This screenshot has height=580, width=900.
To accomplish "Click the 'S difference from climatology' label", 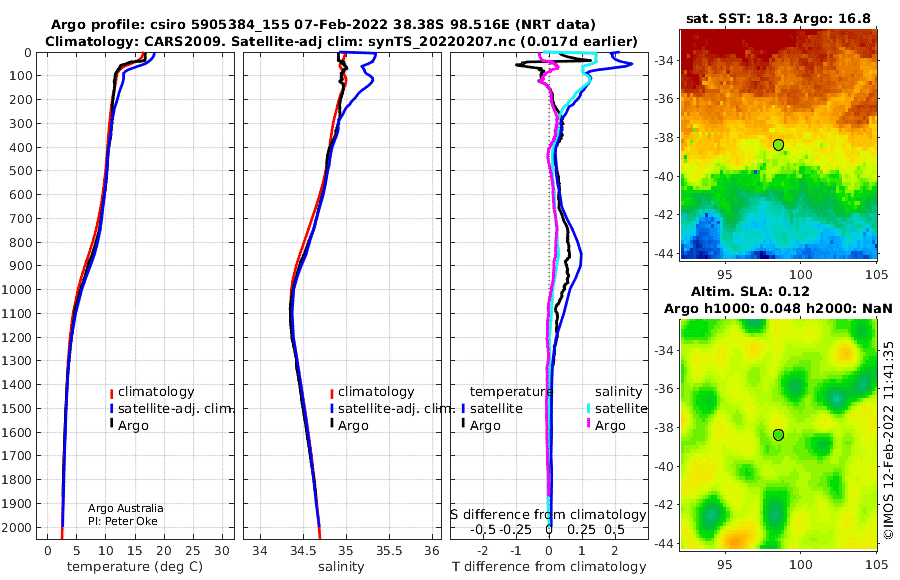I will coord(548,515).
